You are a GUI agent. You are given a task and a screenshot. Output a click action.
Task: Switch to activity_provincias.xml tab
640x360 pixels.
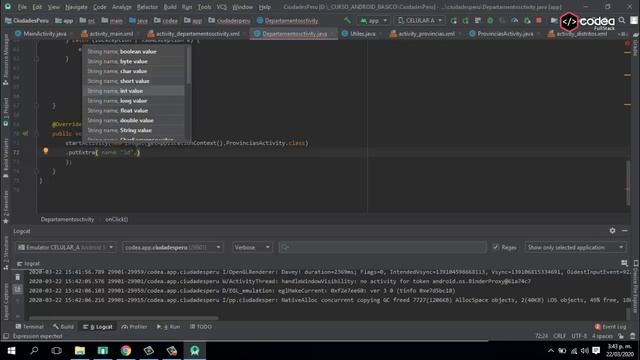coord(422,34)
